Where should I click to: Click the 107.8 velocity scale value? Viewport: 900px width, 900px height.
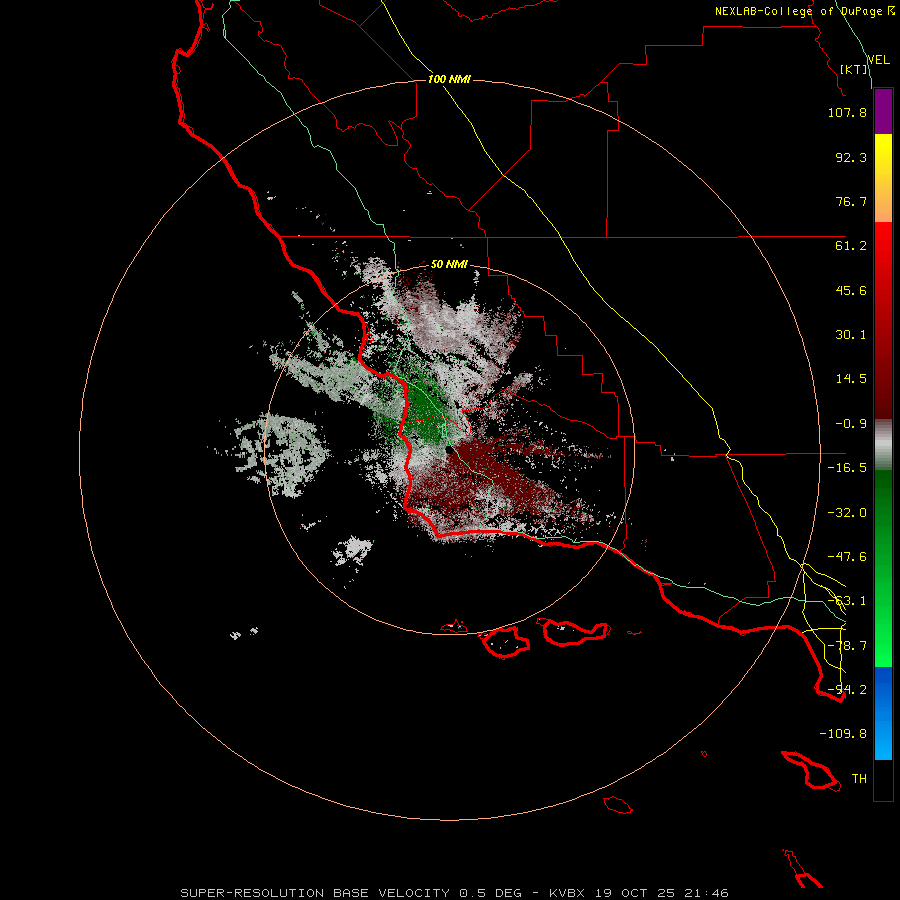coord(847,112)
